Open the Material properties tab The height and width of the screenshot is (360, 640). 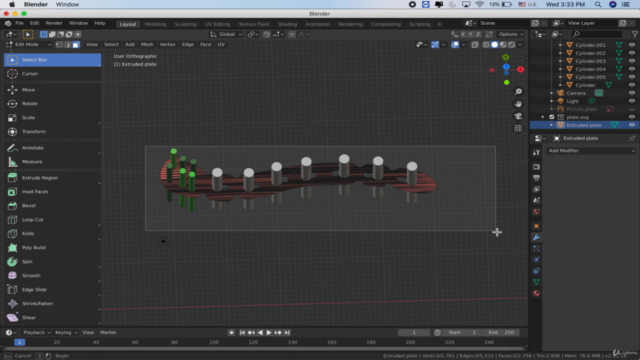pyautogui.click(x=536, y=293)
